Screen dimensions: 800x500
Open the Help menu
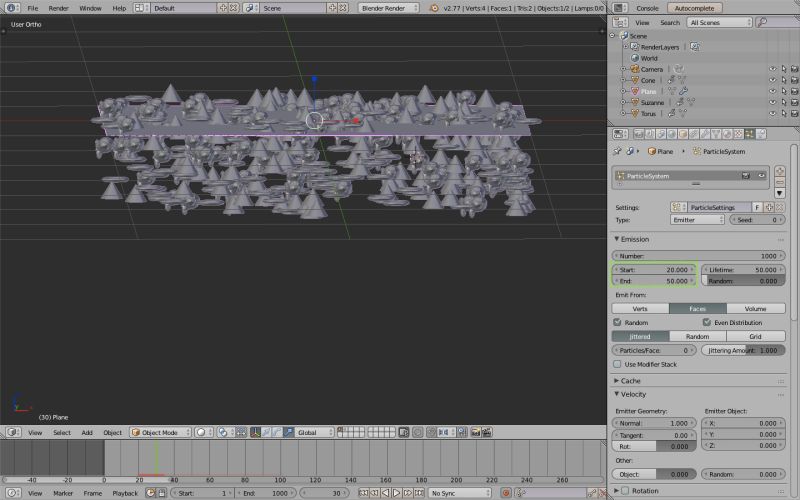click(119, 8)
